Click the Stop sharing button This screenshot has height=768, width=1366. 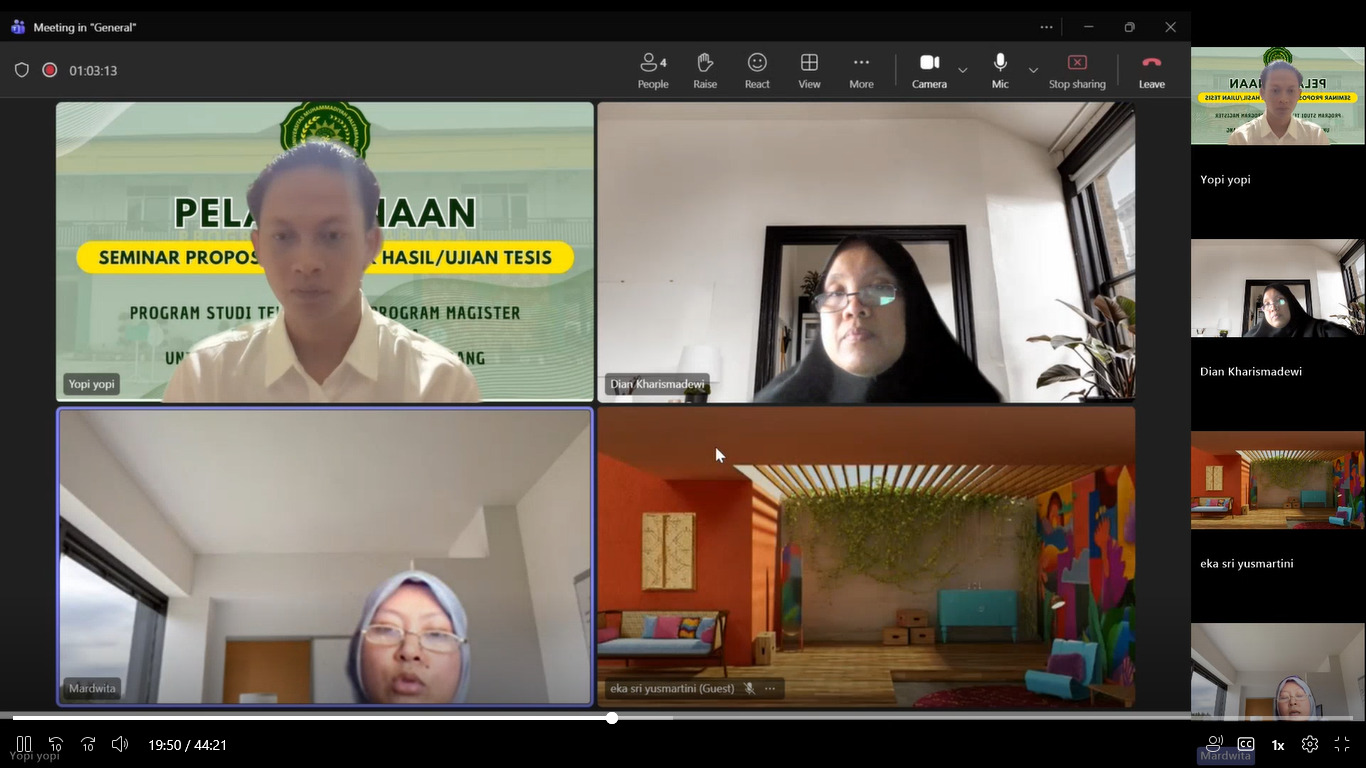coord(1077,70)
